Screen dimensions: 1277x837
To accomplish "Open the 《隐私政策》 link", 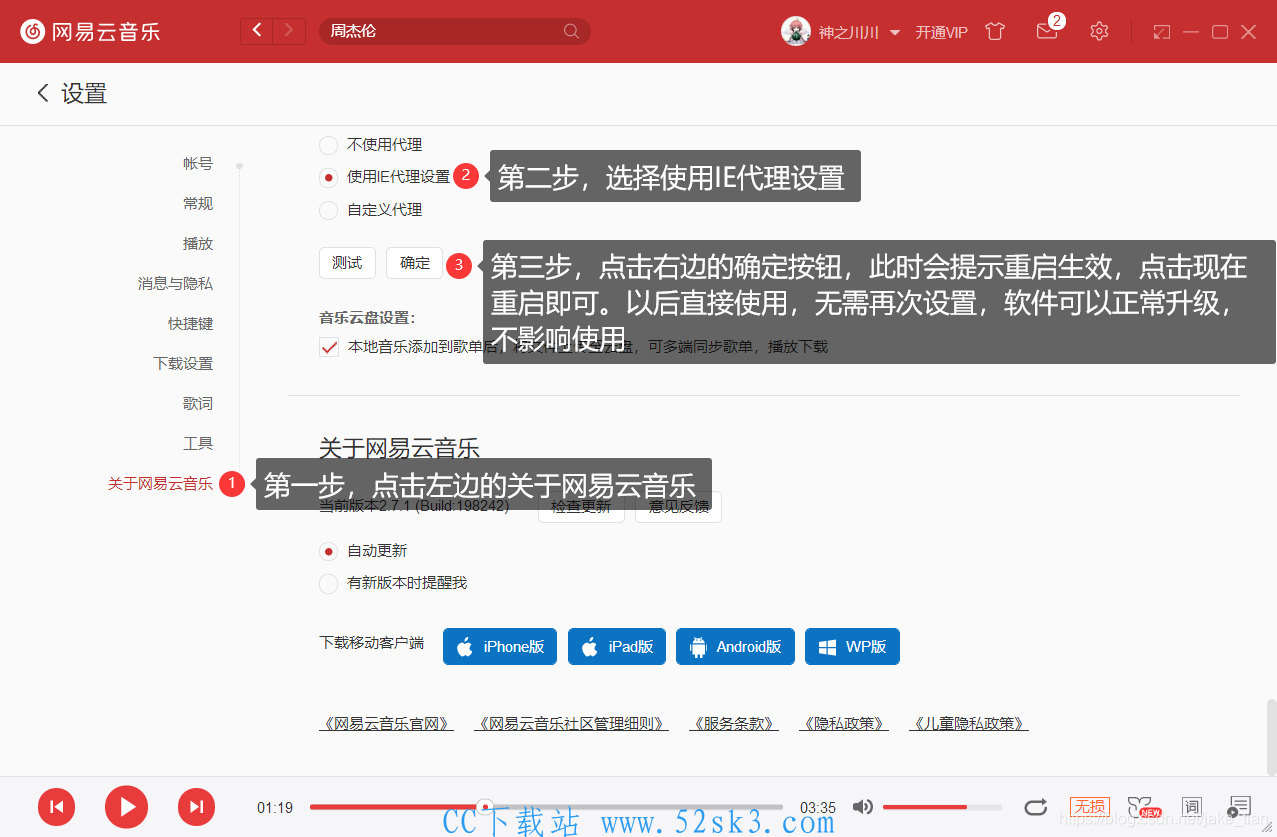I will [x=844, y=724].
